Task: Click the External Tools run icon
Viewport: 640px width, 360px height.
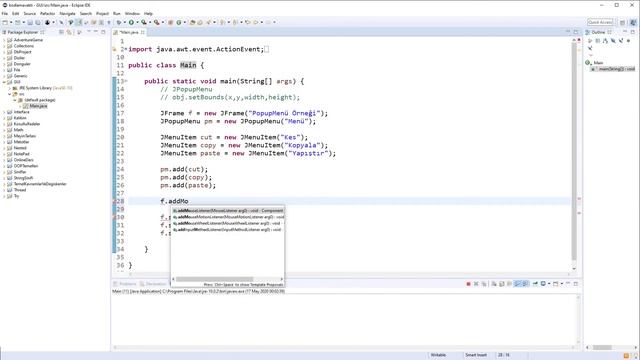Action: click(157, 22)
